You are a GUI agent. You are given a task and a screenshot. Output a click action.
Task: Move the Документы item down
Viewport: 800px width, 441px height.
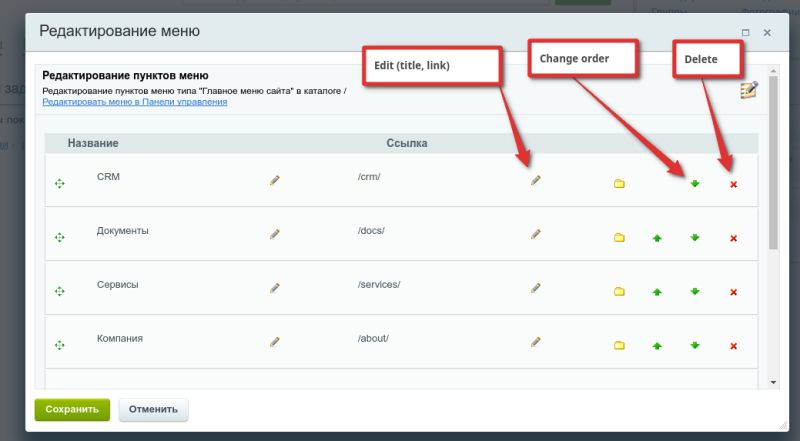695,238
